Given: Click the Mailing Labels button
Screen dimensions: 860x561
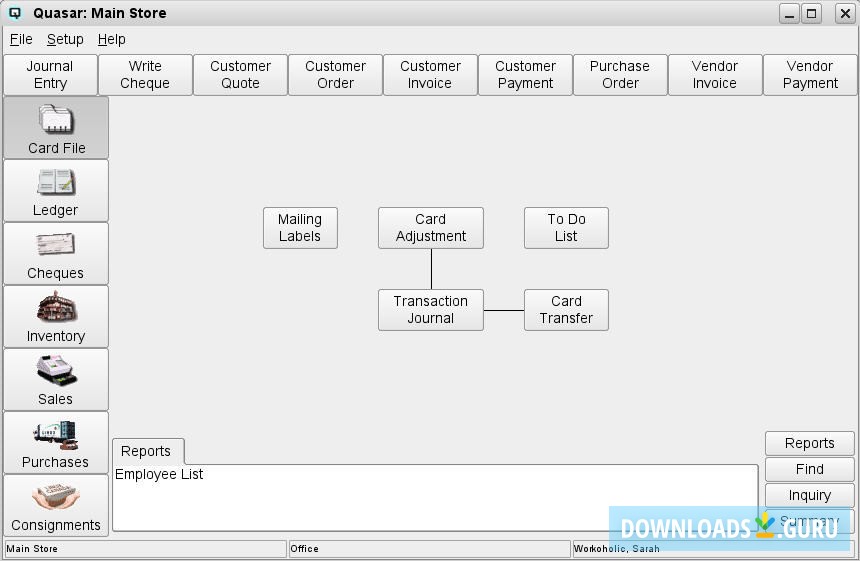Looking at the screenshot, I should pyautogui.click(x=300, y=228).
